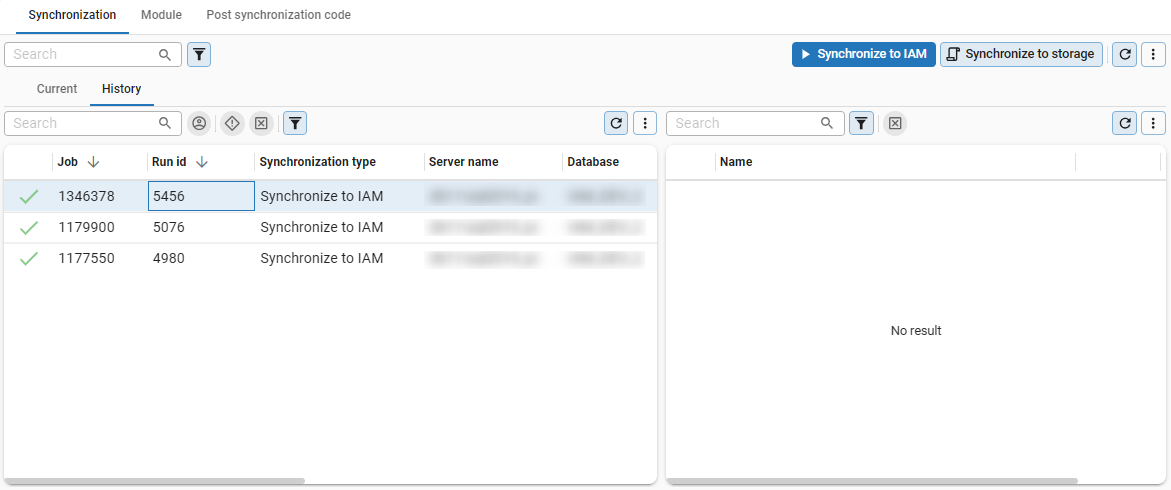
Task: Click the top toolbar filter icon
Action: tap(199, 54)
